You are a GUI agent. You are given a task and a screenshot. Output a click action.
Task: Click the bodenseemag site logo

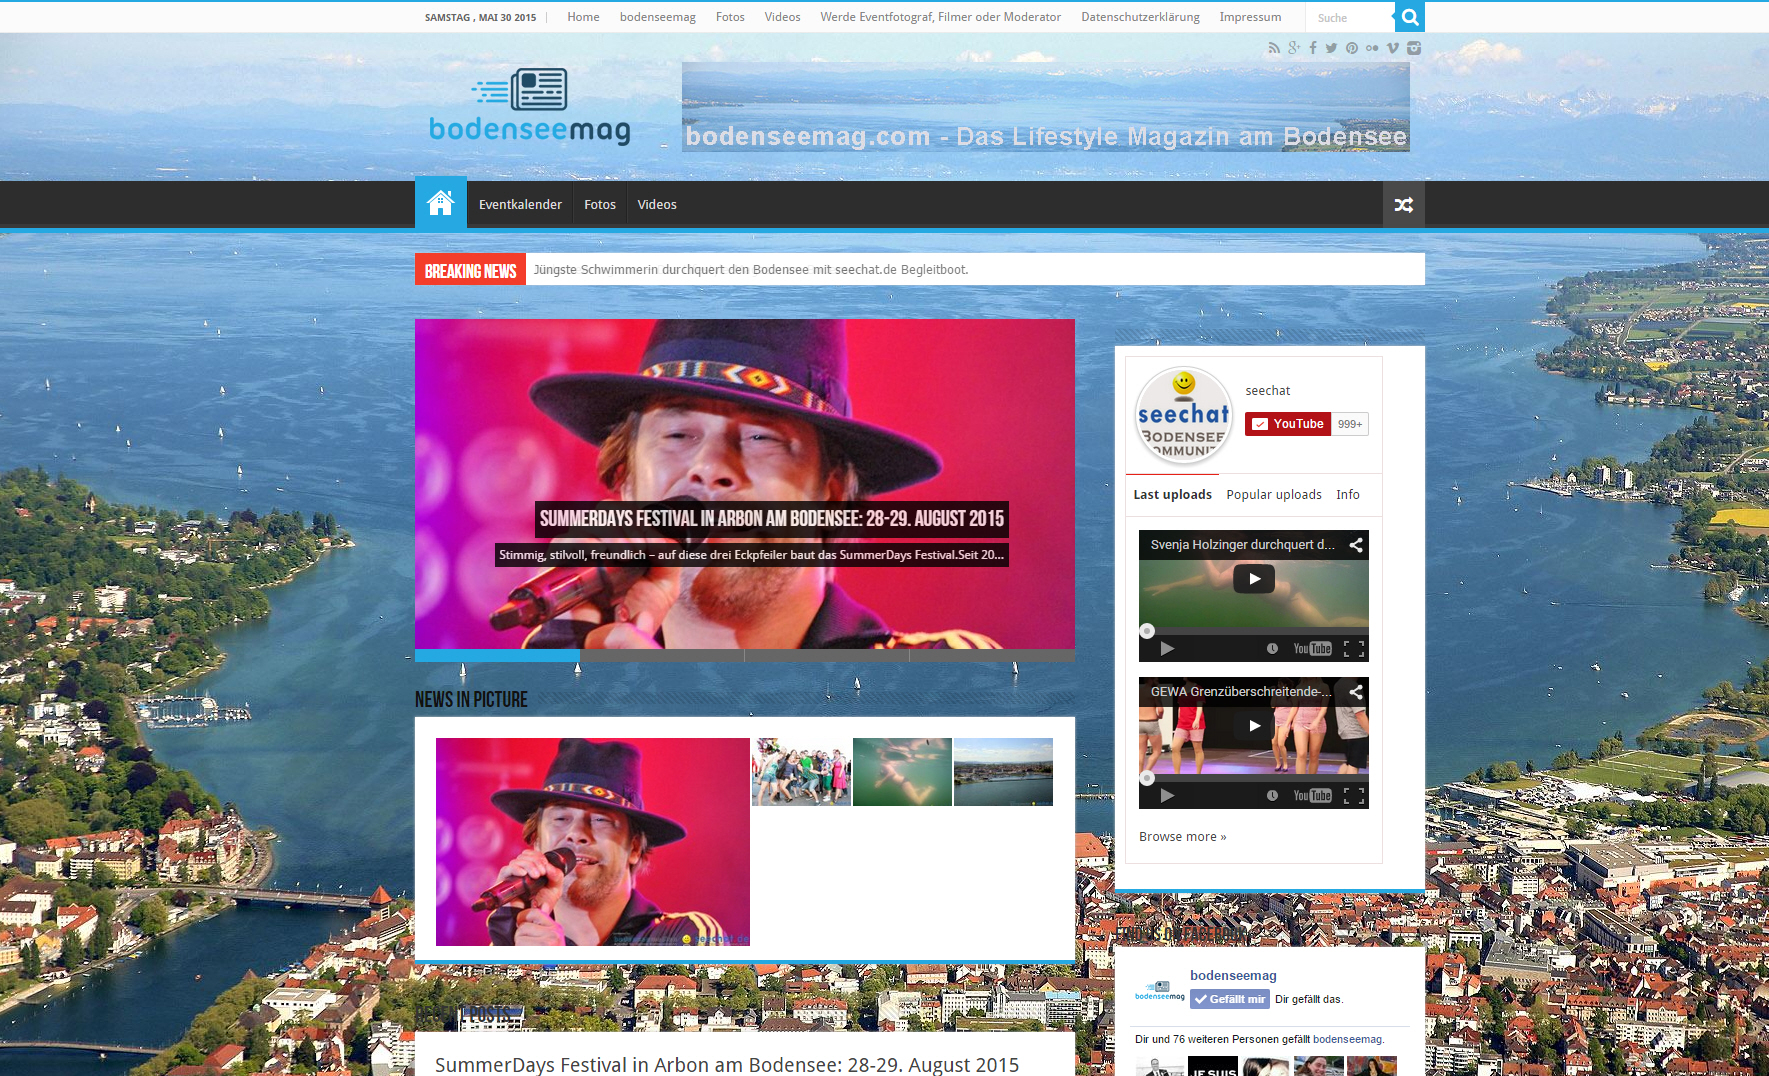530,107
